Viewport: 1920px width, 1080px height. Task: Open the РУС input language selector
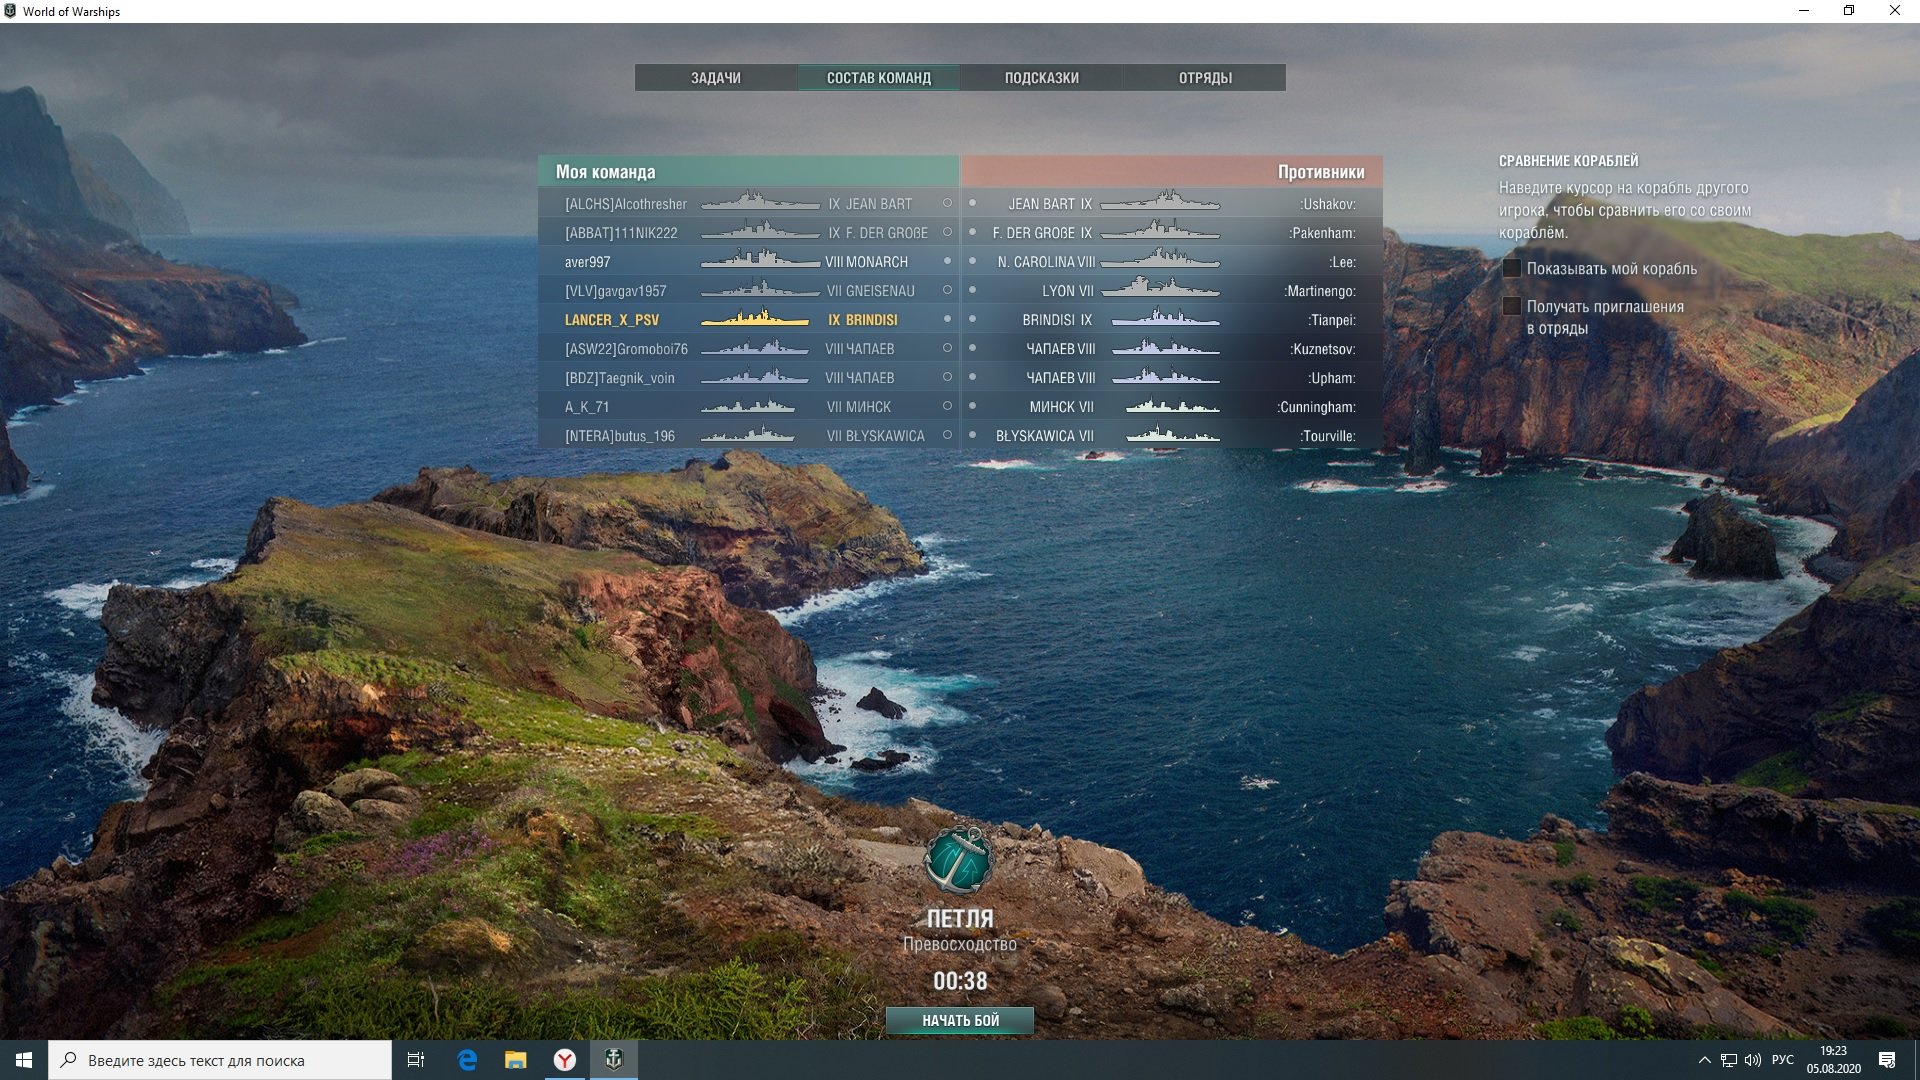coord(1782,1060)
